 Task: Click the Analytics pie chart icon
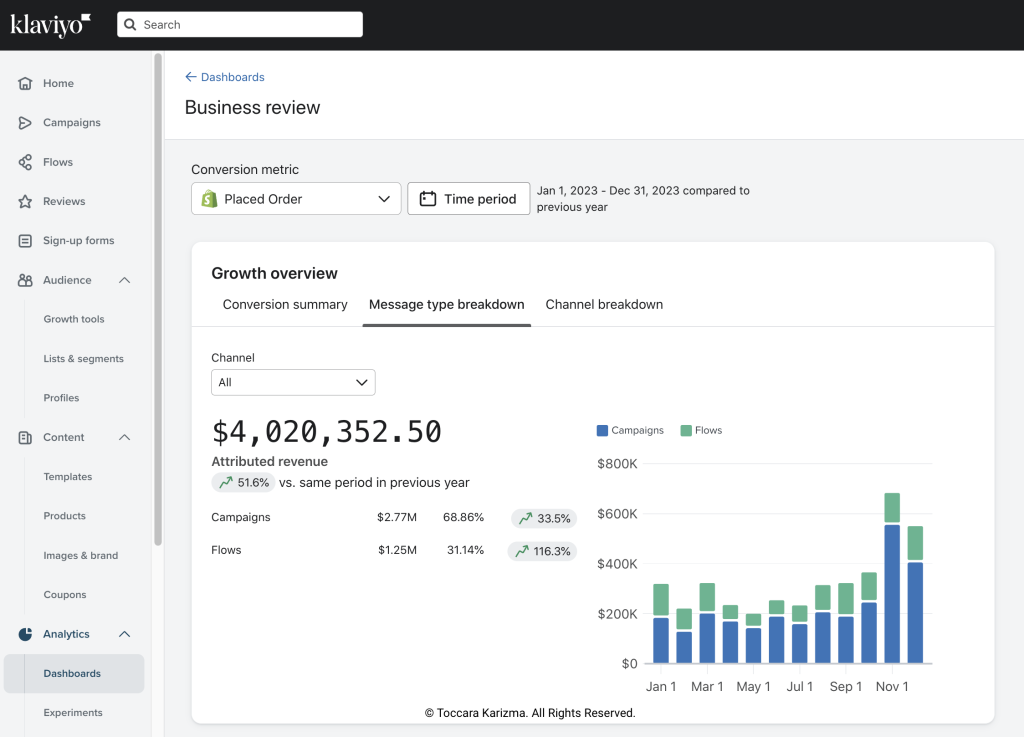coord(26,634)
